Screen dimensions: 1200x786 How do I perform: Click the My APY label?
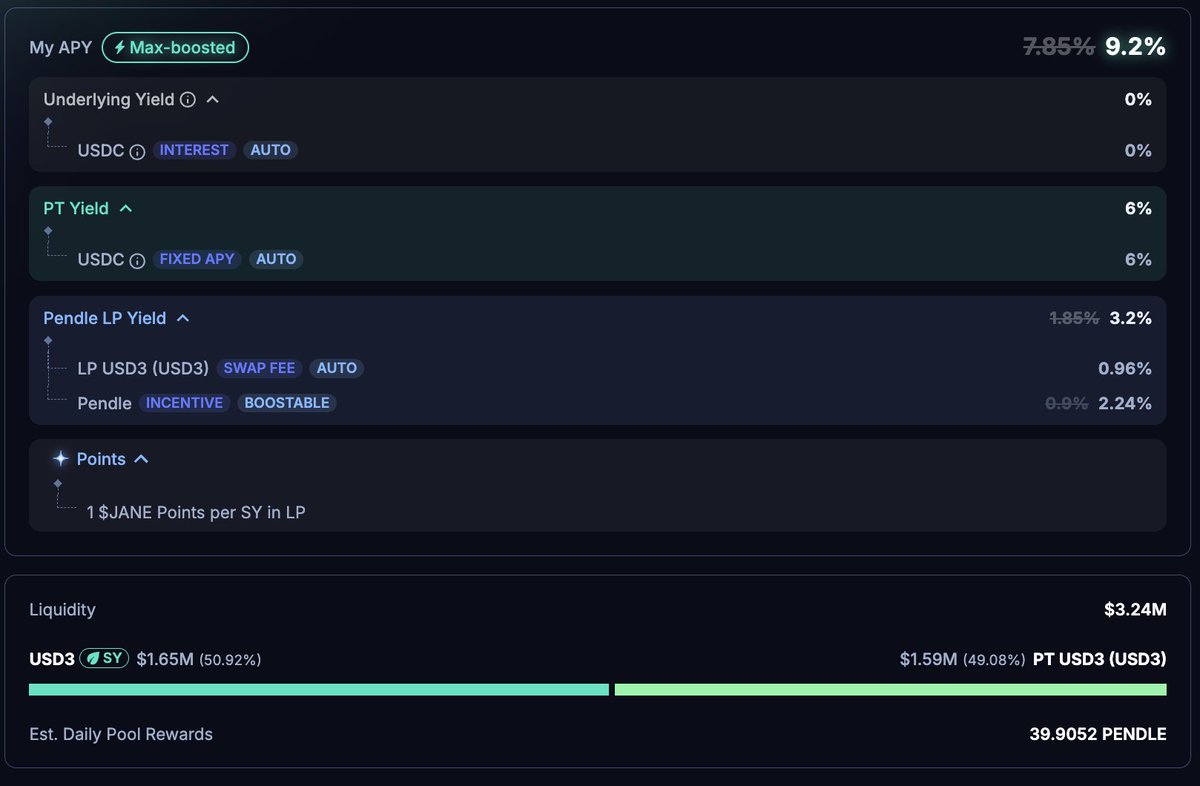click(61, 47)
